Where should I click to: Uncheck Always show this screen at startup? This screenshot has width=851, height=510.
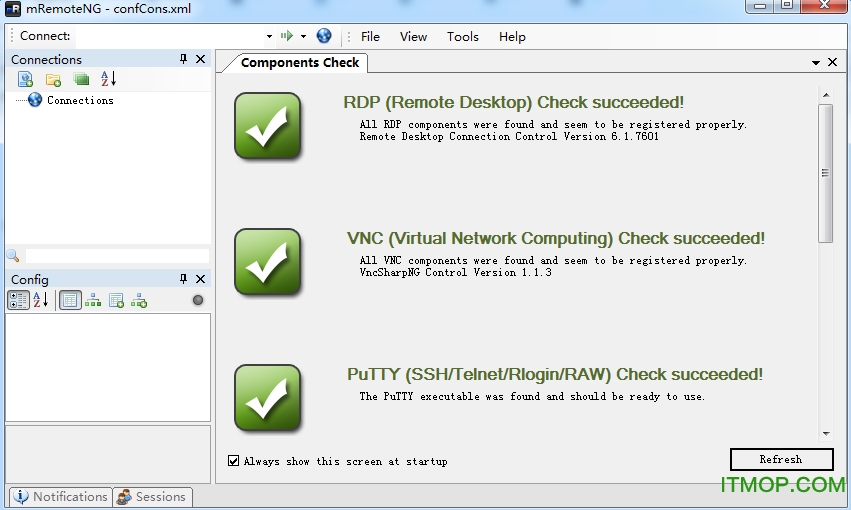coord(233,461)
